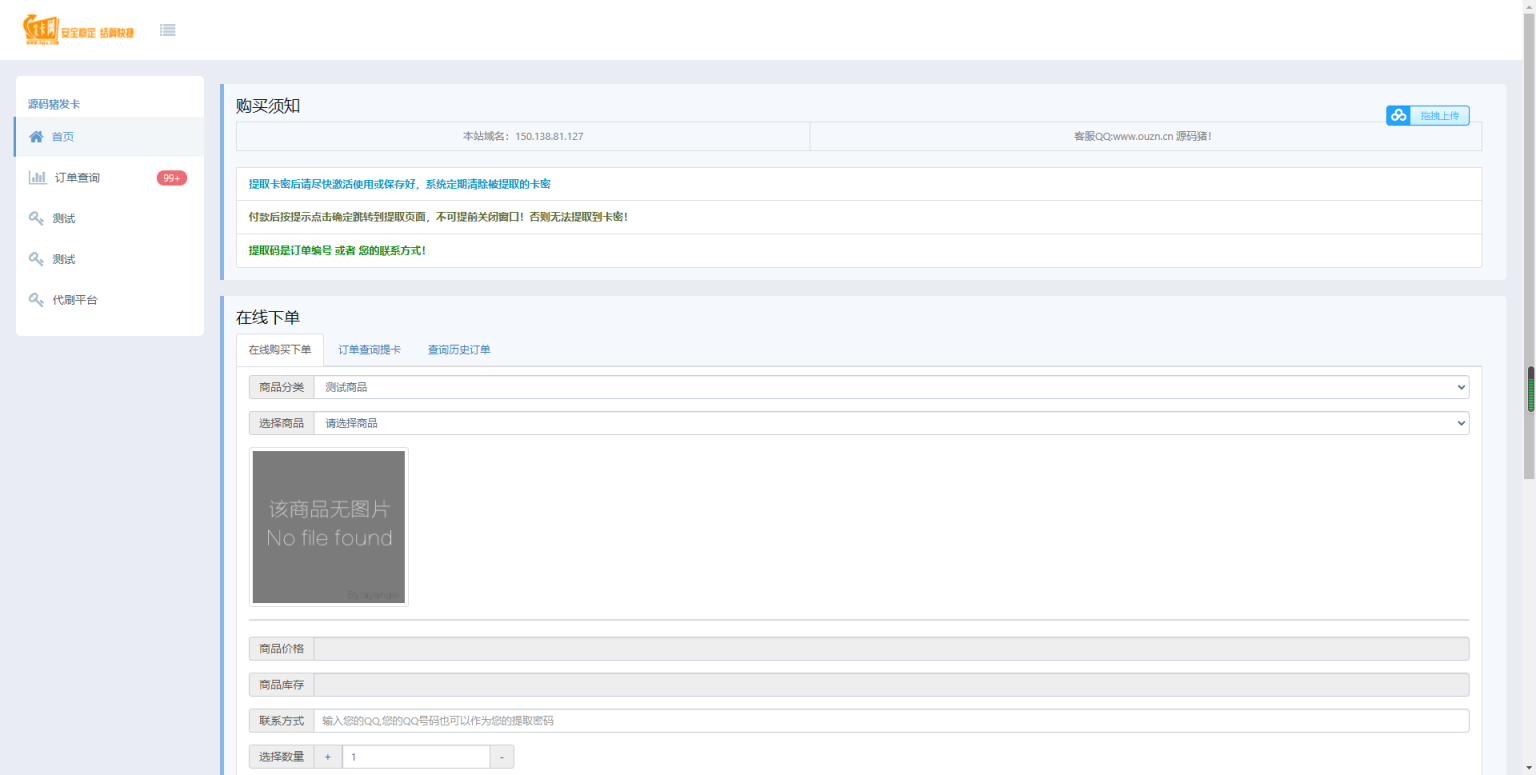Switch to the 订单查询提卡 tab
This screenshot has width=1536, height=775.
[x=369, y=350]
